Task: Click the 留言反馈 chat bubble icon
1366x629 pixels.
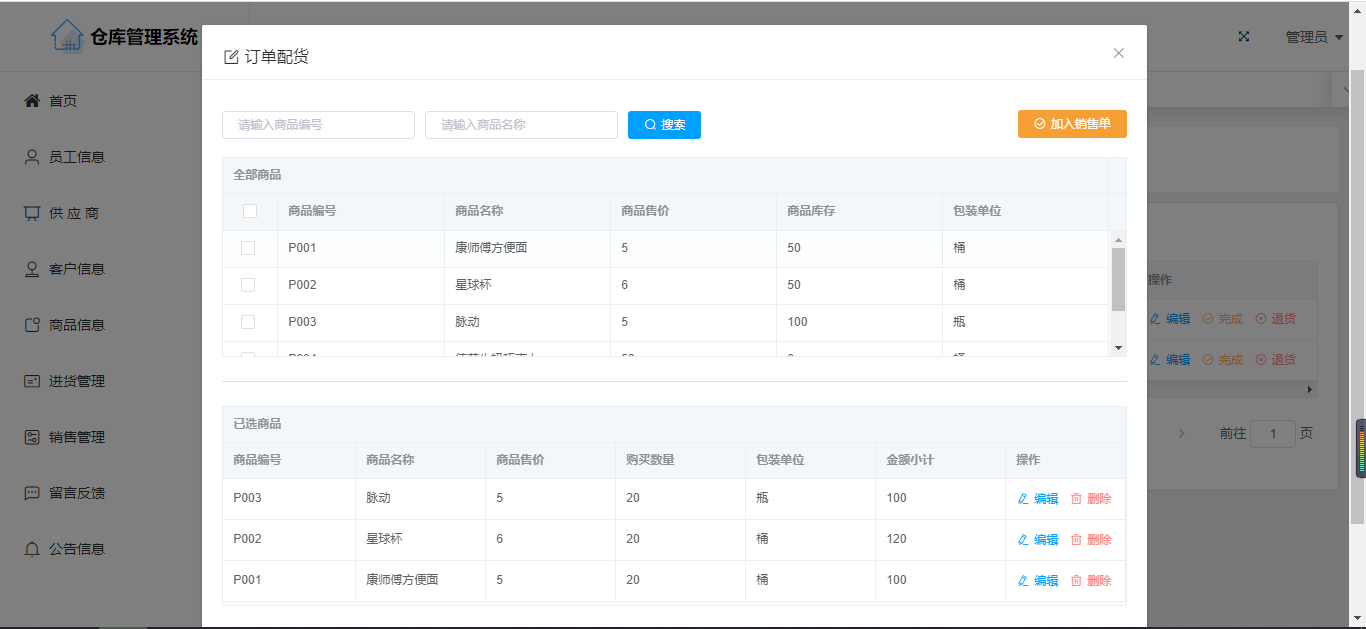Action: (x=32, y=493)
